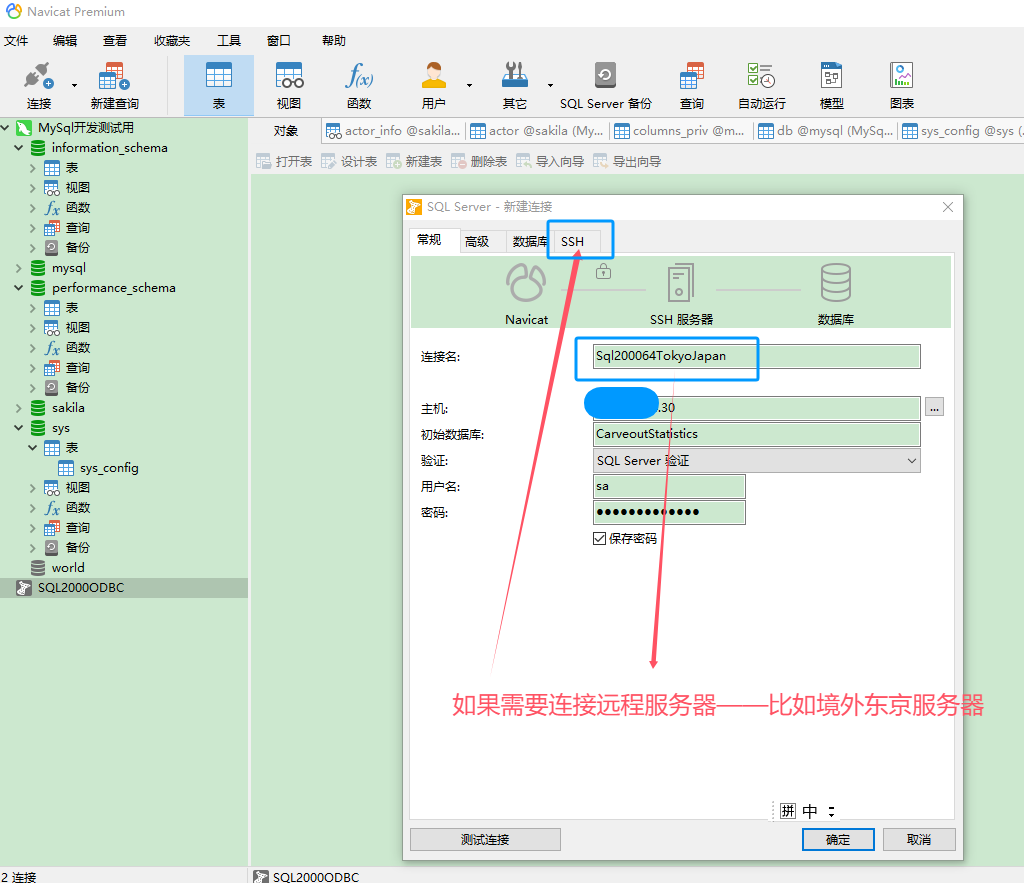Switch to db @mysql tab

click(x=825, y=131)
